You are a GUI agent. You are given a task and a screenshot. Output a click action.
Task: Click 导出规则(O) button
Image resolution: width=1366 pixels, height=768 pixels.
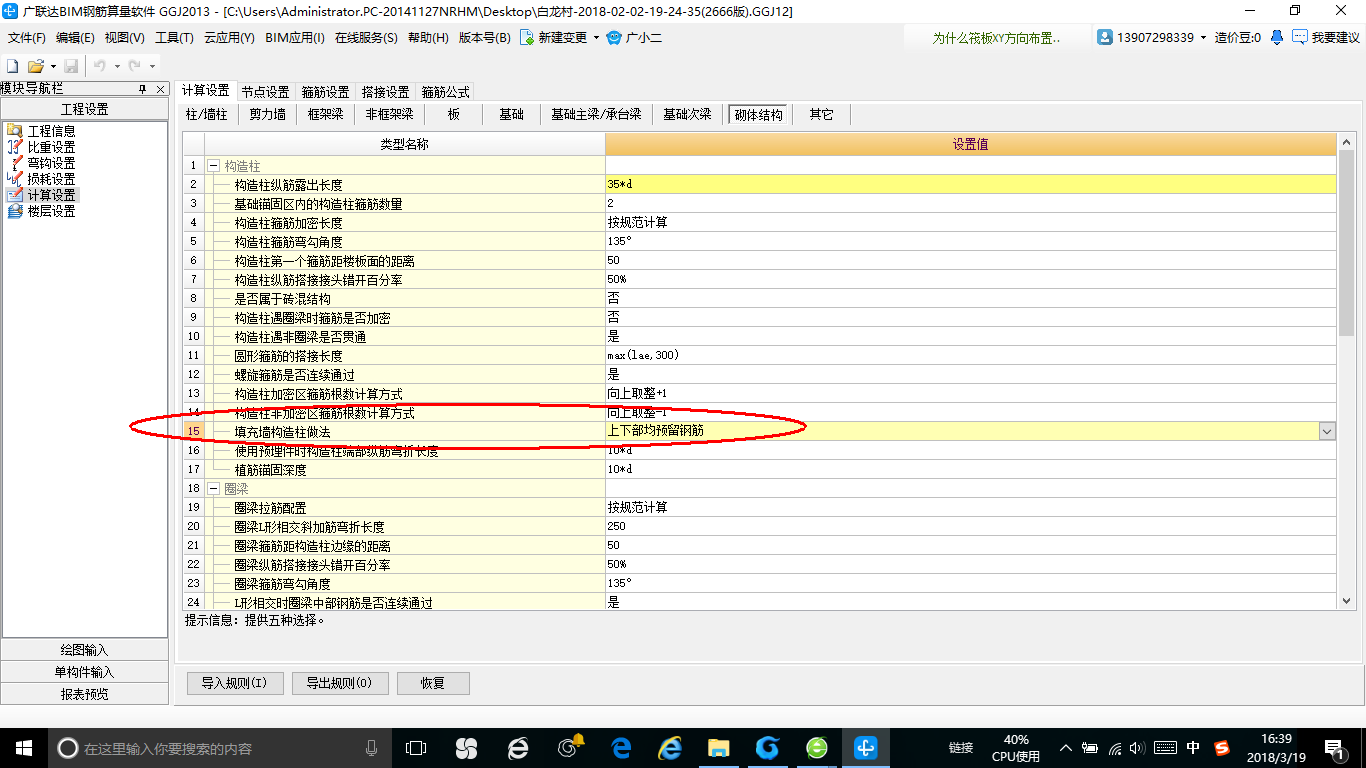[x=339, y=683]
